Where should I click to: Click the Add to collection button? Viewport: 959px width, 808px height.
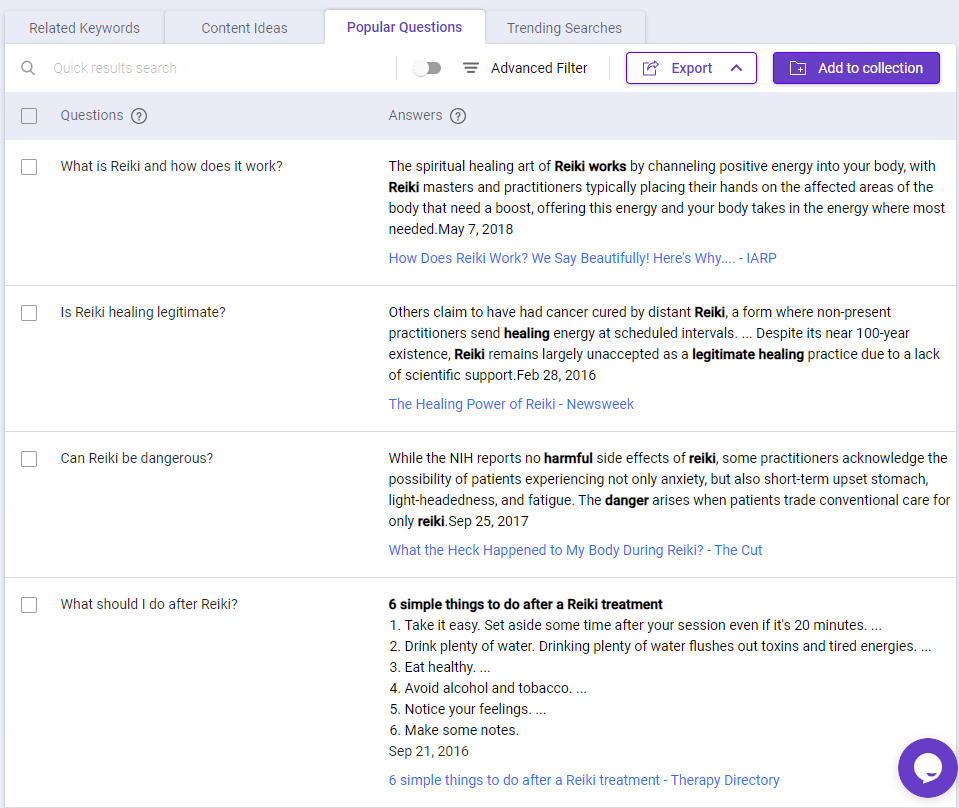(856, 68)
